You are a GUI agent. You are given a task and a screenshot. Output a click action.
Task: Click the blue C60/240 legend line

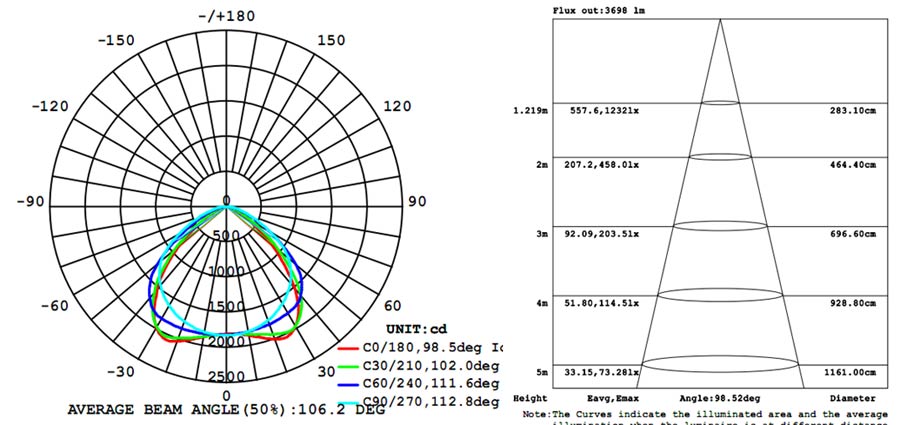(348, 384)
